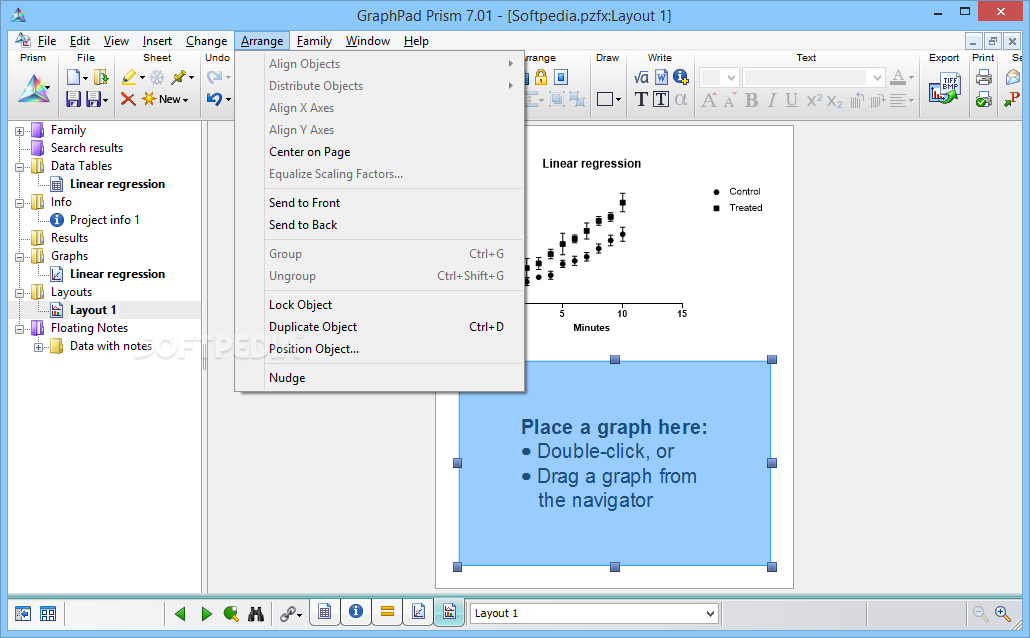The height and width of the screenshot is (638, 1030).
Task: Collapse the Graphs folder
Action: [x=20, y=257]
